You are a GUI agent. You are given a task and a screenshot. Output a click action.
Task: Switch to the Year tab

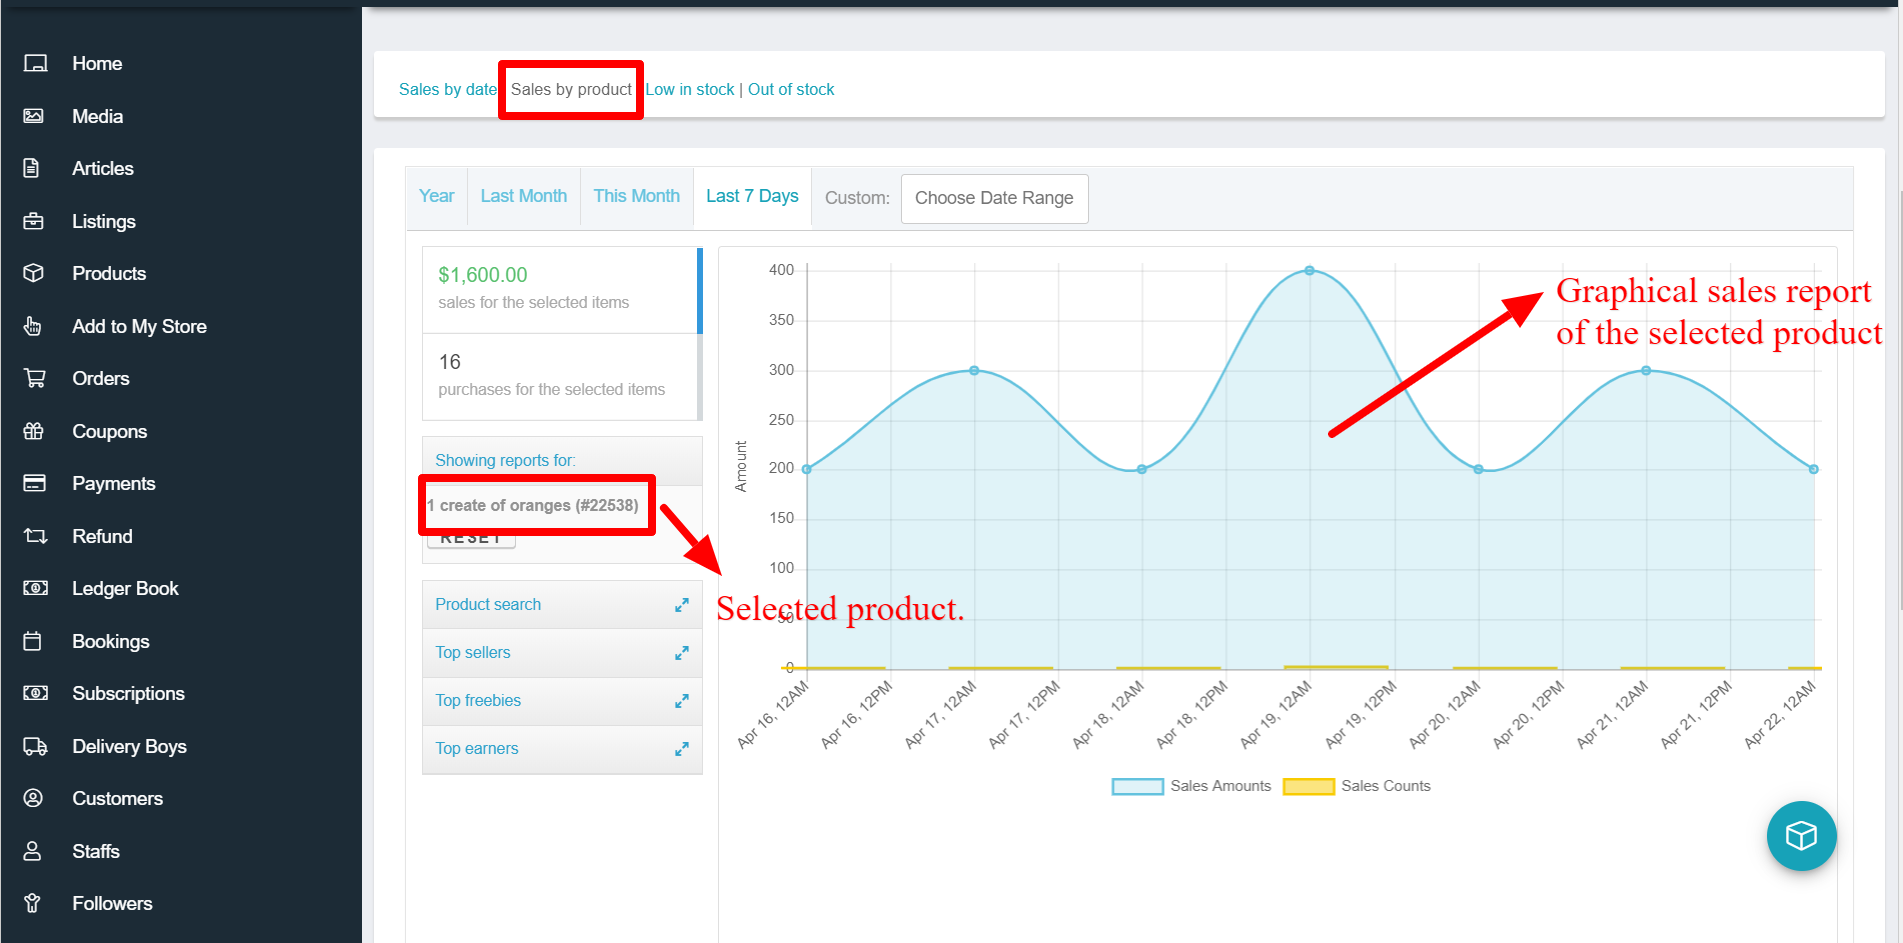(436, 196)
